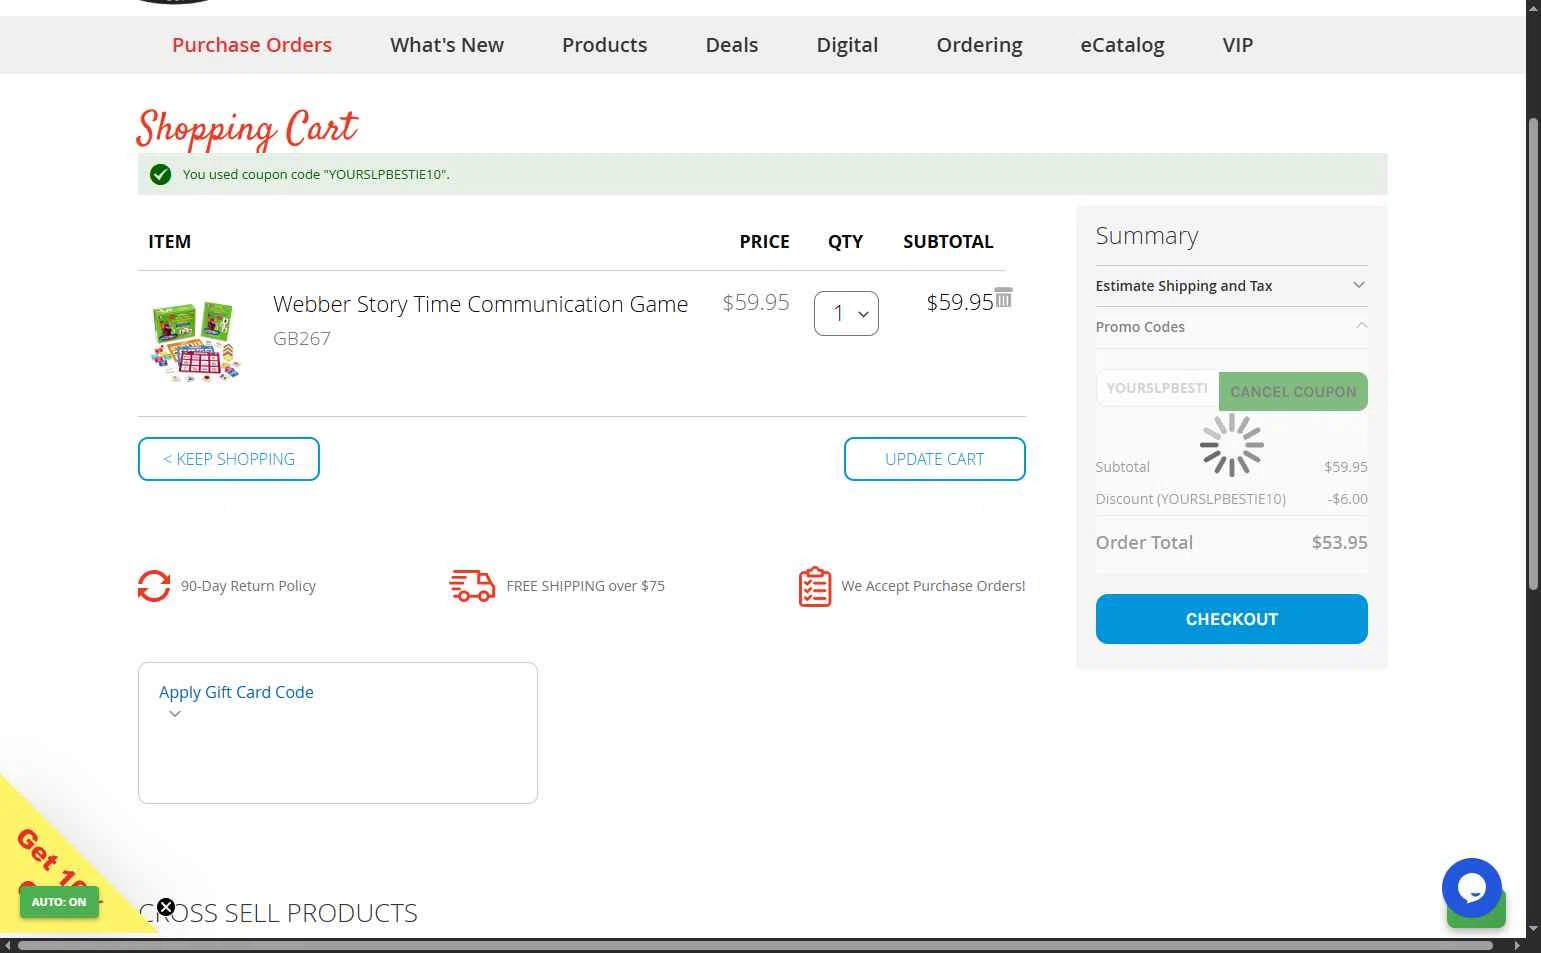Click We Accept Purchase Orders text
Viewport: 1541px width, 953px height.
pos(933,586)
